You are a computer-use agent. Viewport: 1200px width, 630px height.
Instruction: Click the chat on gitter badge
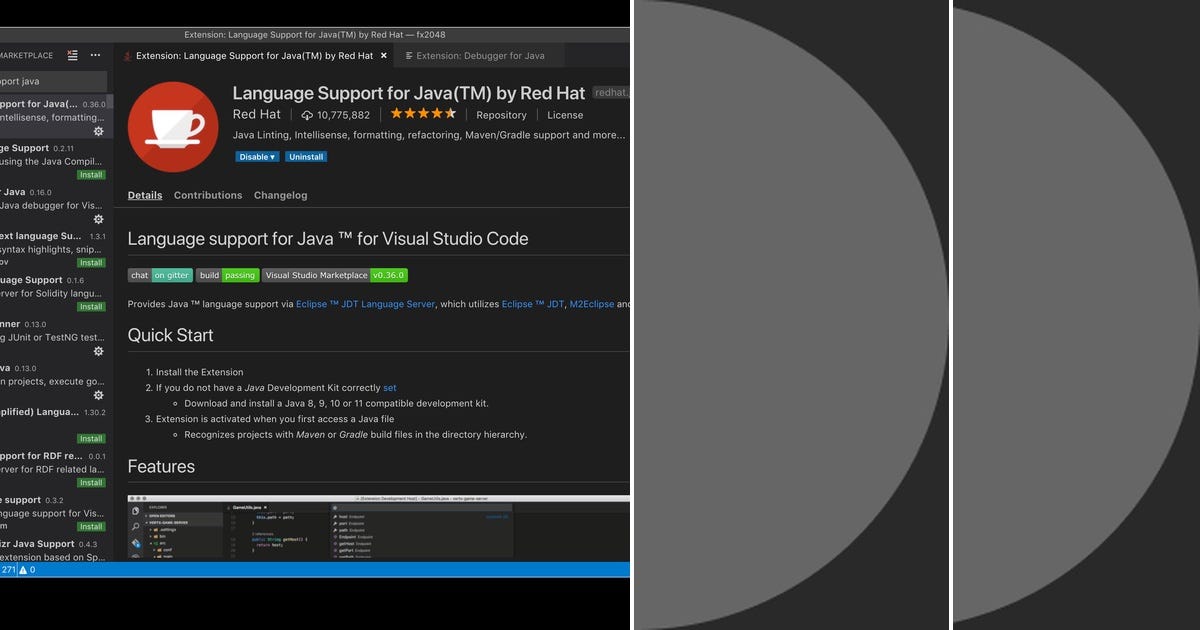tap(160, 275)
